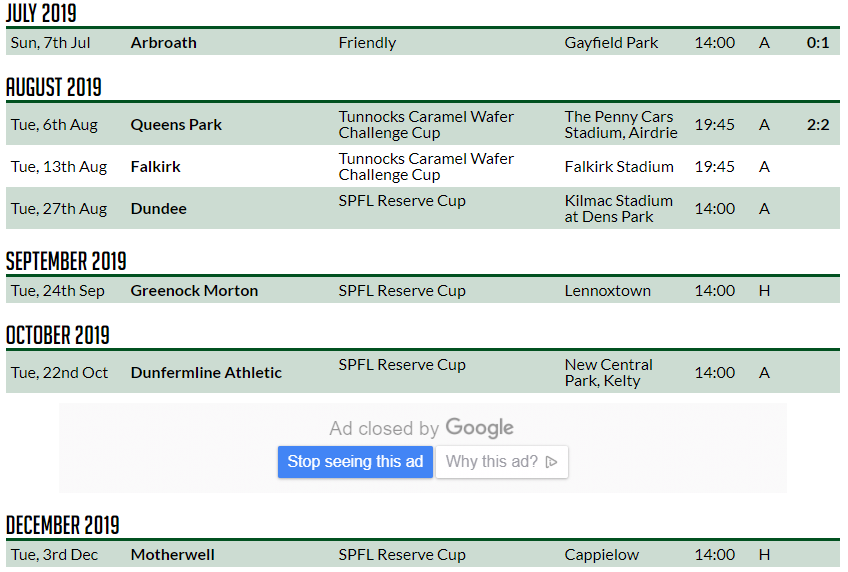Click the 'OCTOBER 2019' month heading

[x=58, y=335]
